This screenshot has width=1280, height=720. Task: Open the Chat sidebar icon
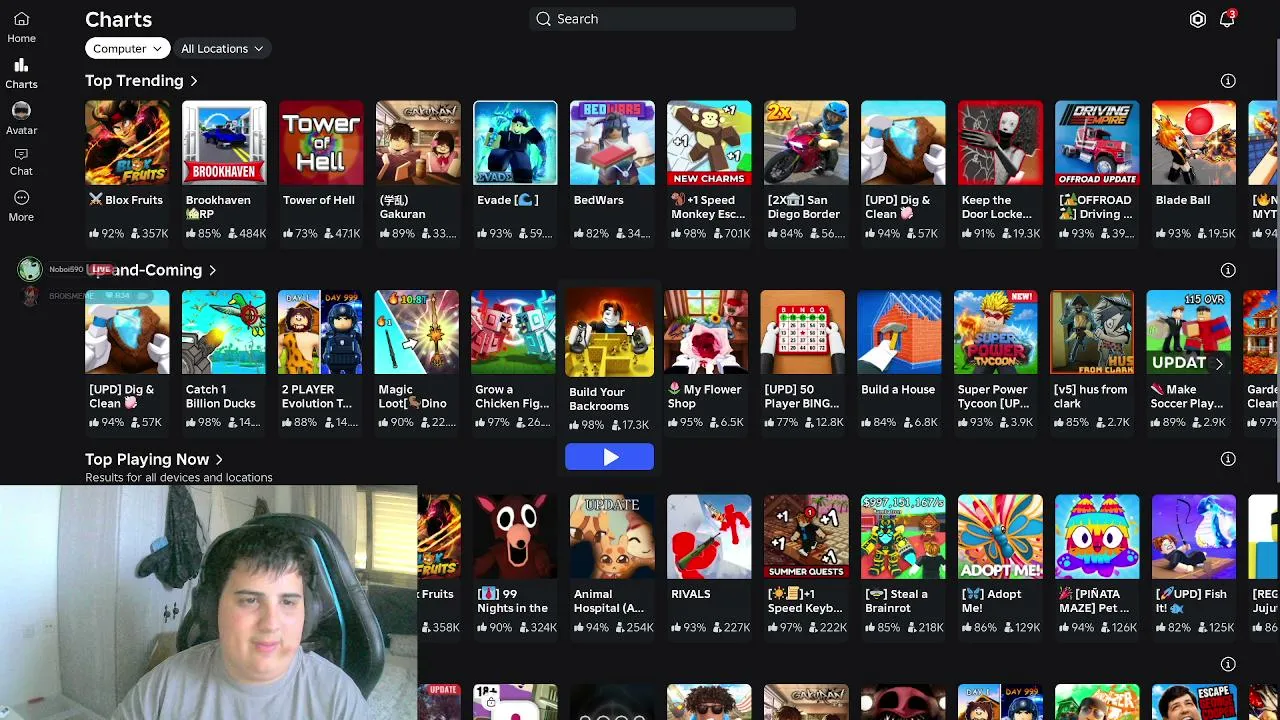point(21,154)
